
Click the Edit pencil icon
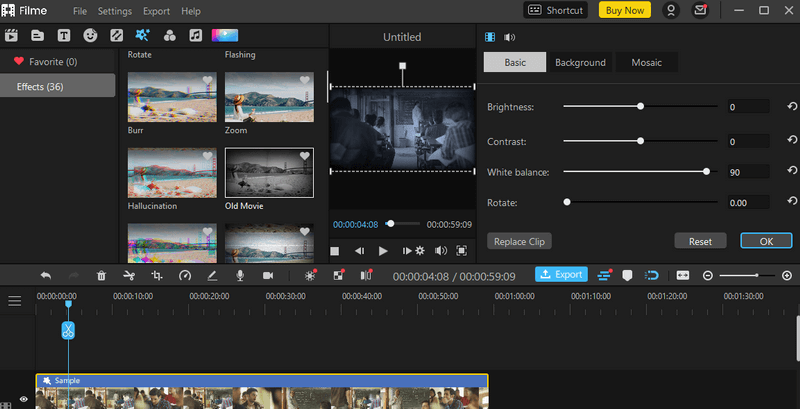[x=212, y=276]
